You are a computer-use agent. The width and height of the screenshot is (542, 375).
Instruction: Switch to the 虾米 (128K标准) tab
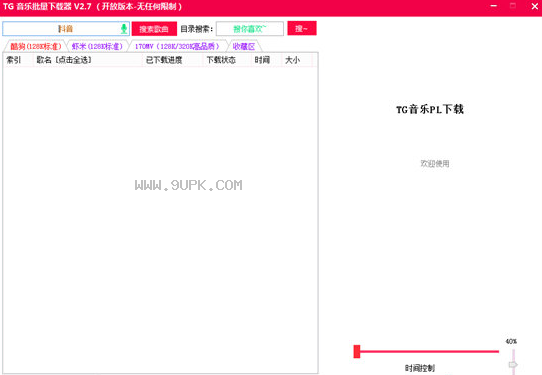[x=97, y=46]
